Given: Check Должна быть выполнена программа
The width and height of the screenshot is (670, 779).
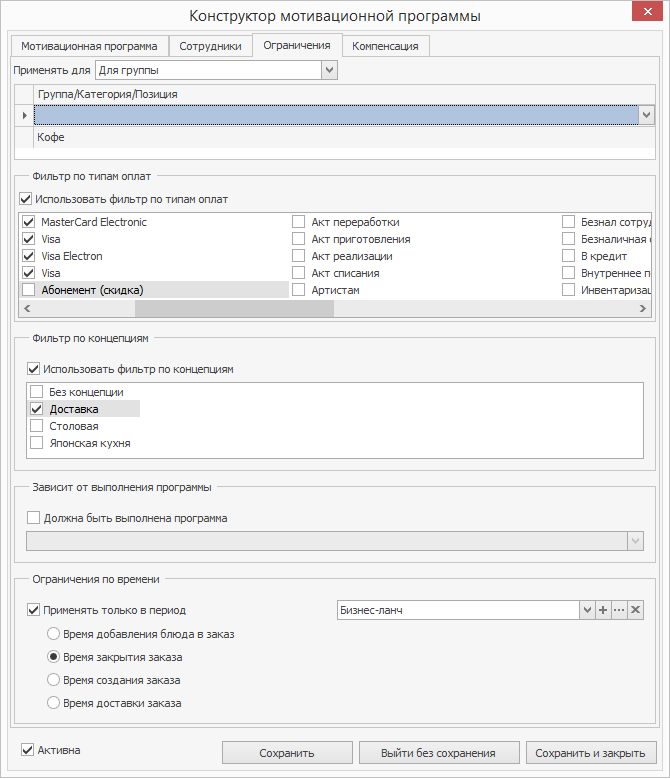Looking at the screenshot, I should [35, 518].
